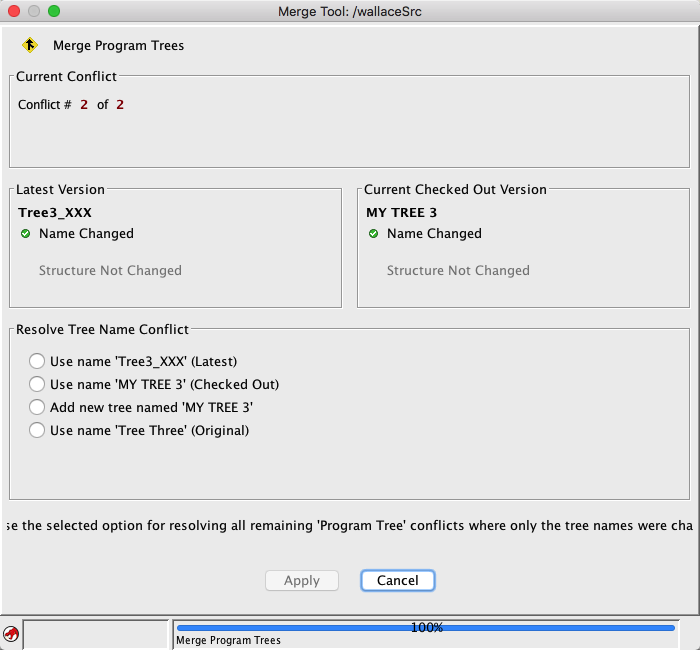Click green check icon under MY TREE 3

373,234
